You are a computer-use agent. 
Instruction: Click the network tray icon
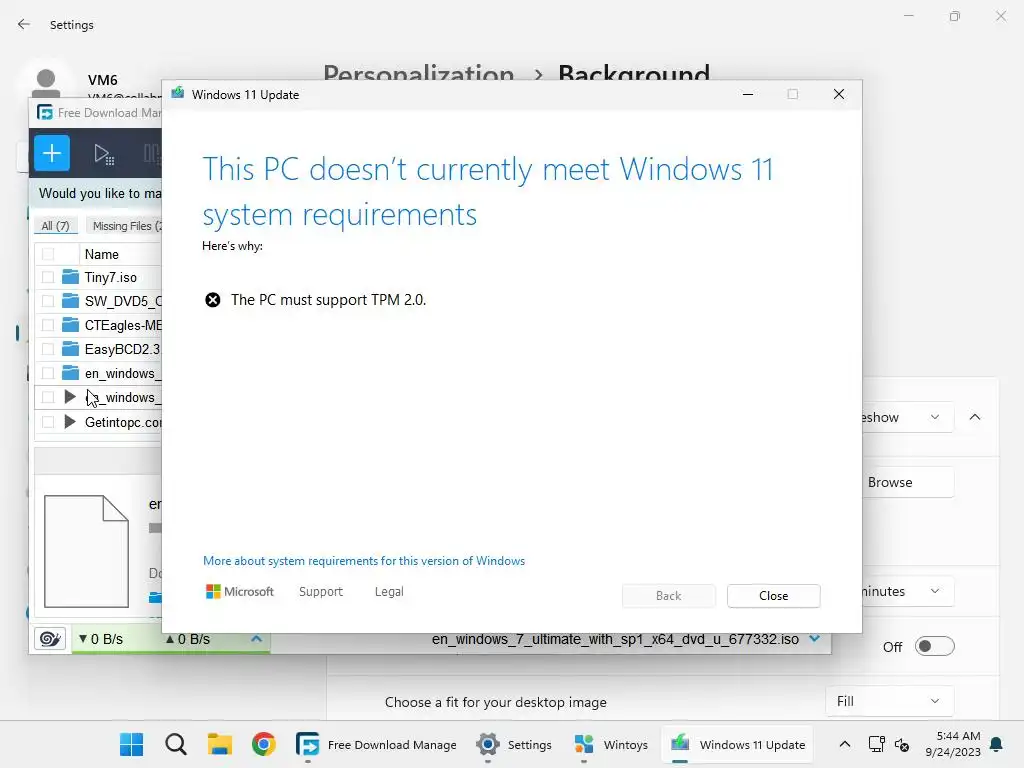pos(876,744)
